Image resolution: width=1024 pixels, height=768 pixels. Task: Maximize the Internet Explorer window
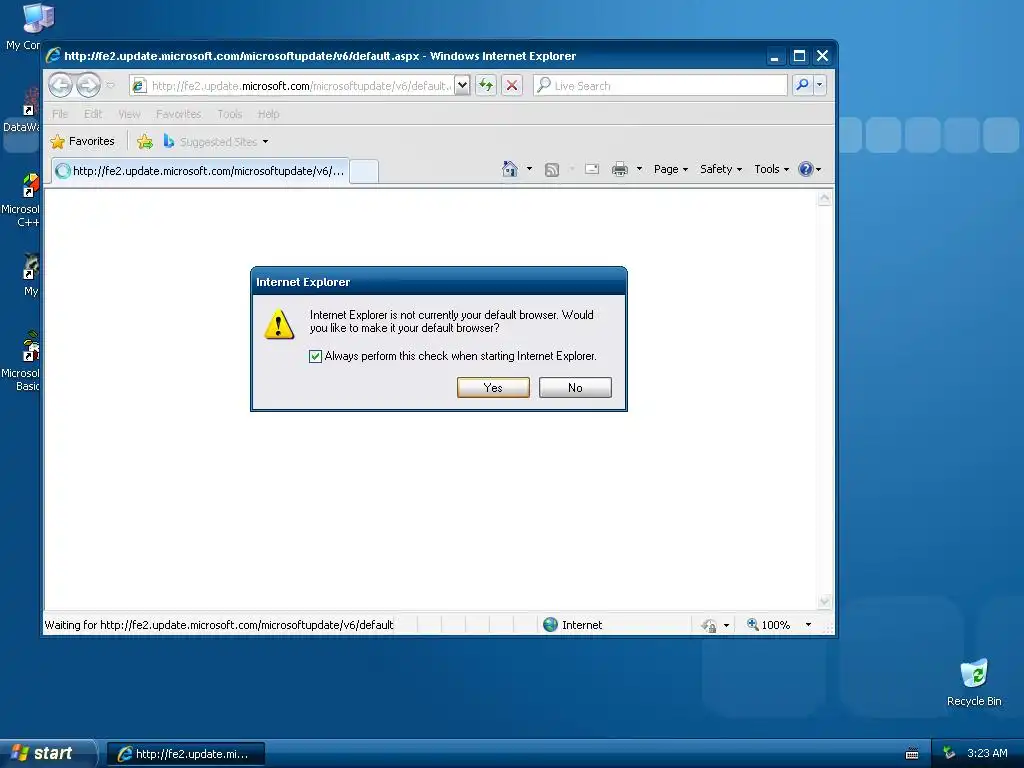pyautogui.click(x=799, y=56)
